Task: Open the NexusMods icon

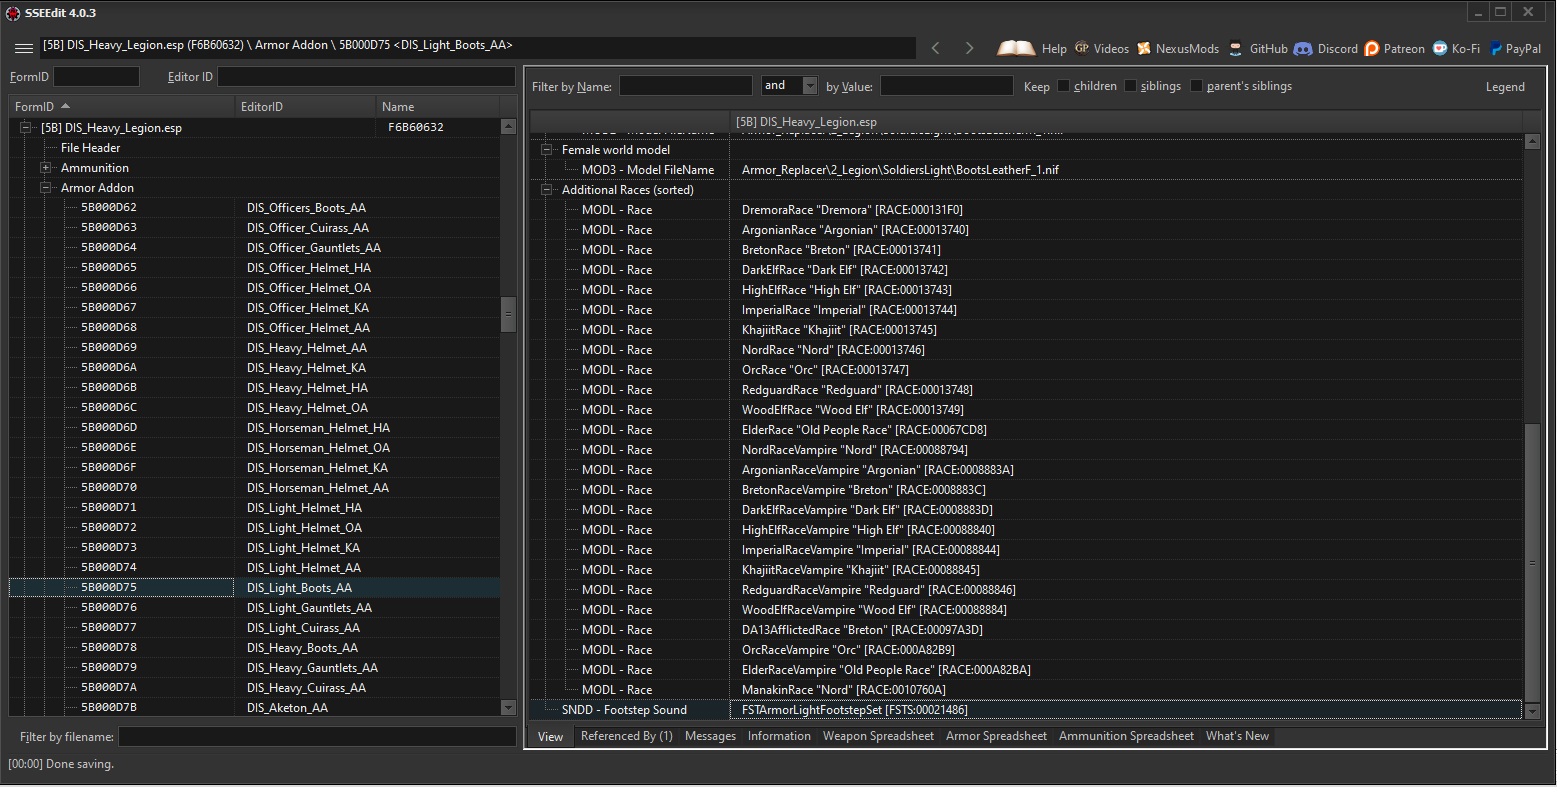Action: [x=1144, y=48]
